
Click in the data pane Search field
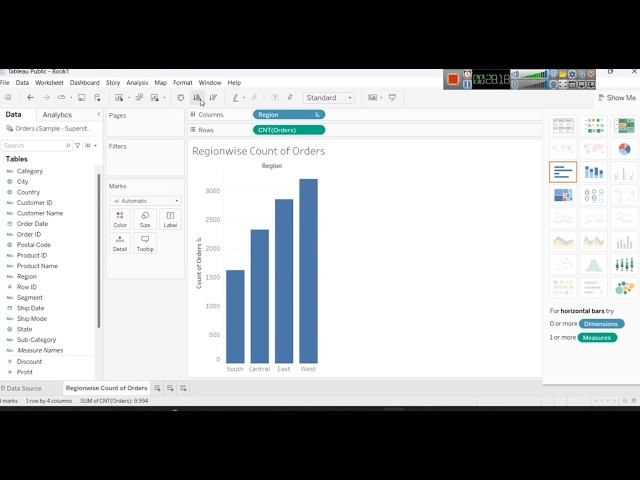point(36,145)
